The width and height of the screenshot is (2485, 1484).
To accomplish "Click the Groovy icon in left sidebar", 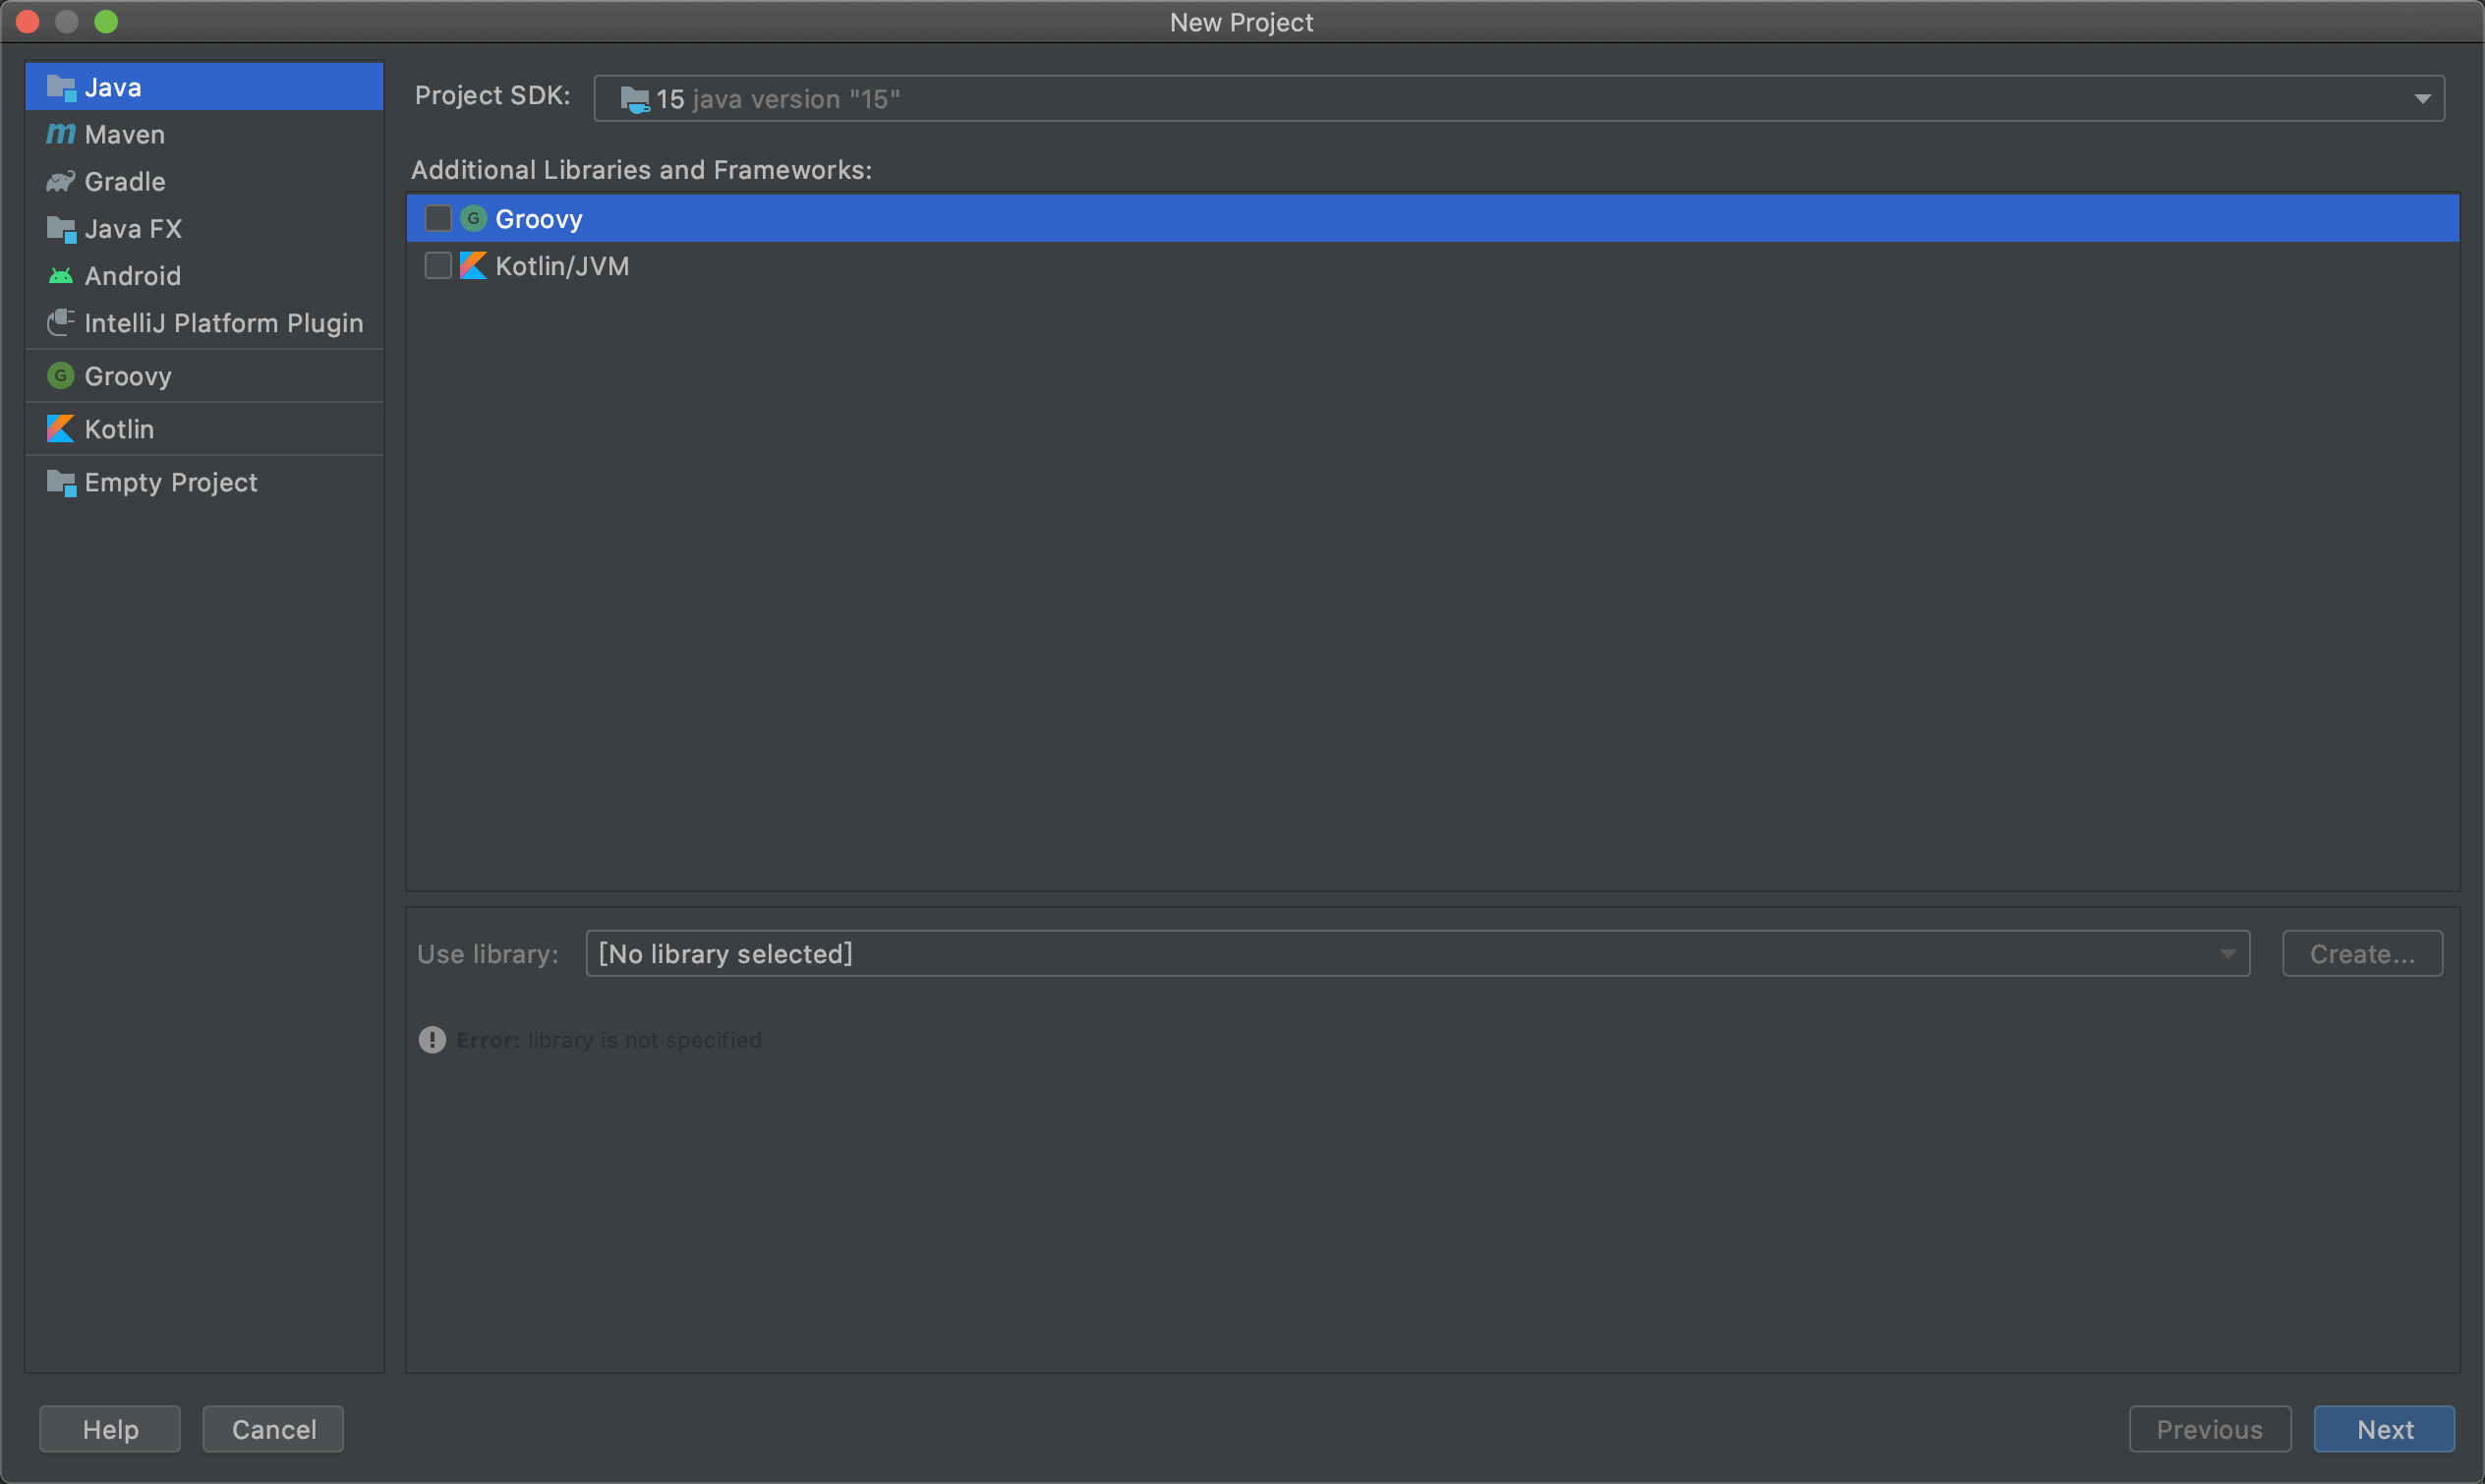I will coord(60,376).
